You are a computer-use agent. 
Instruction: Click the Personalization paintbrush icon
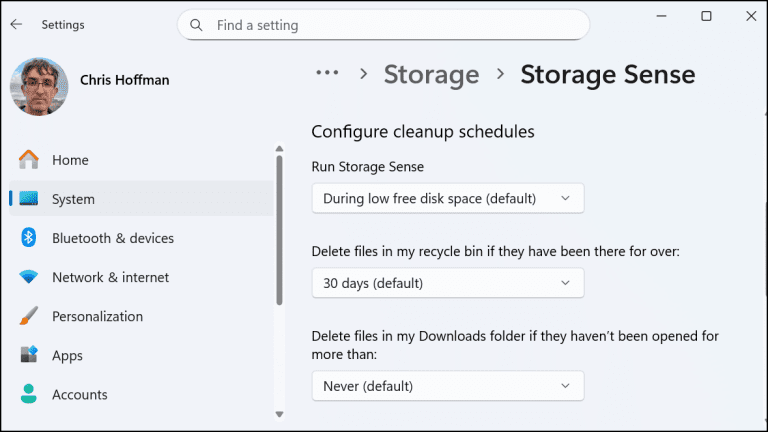(29, 316)
